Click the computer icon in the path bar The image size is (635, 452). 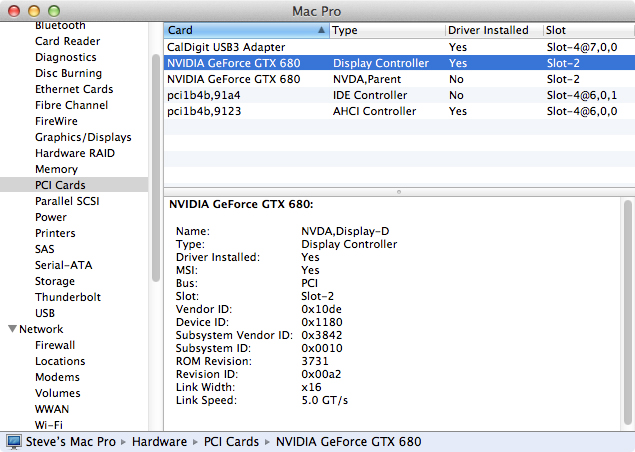tap(14, 442)
